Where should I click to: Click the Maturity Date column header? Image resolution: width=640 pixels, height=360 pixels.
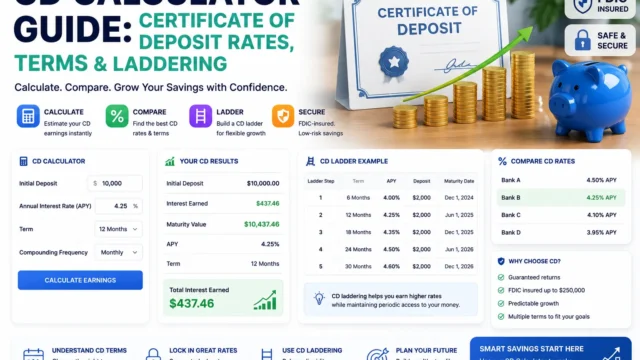(459, 181)
